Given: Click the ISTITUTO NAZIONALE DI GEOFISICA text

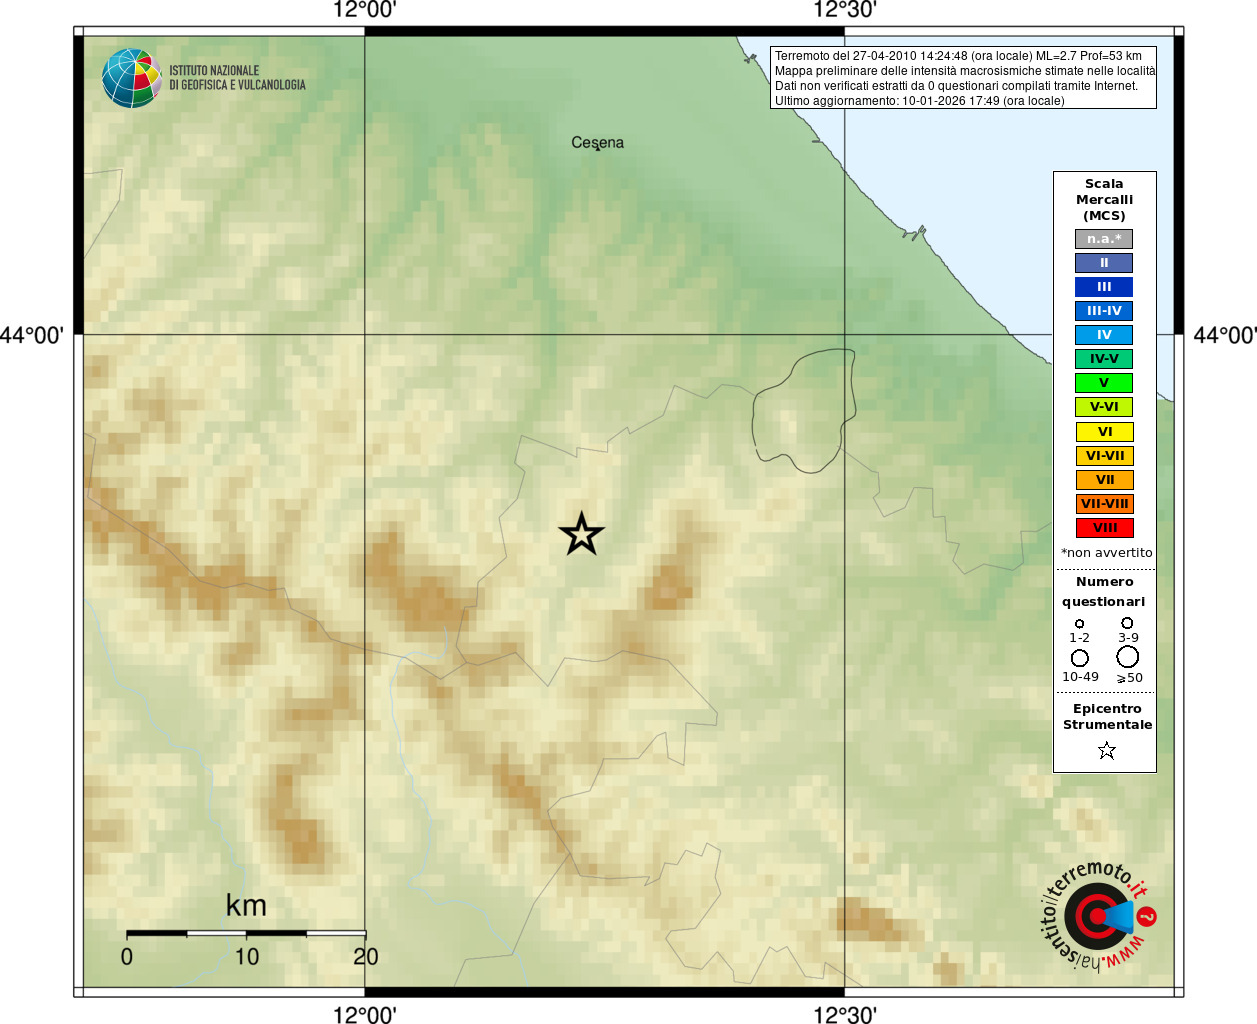Looking at the screenshot, I should coord(237,78).
